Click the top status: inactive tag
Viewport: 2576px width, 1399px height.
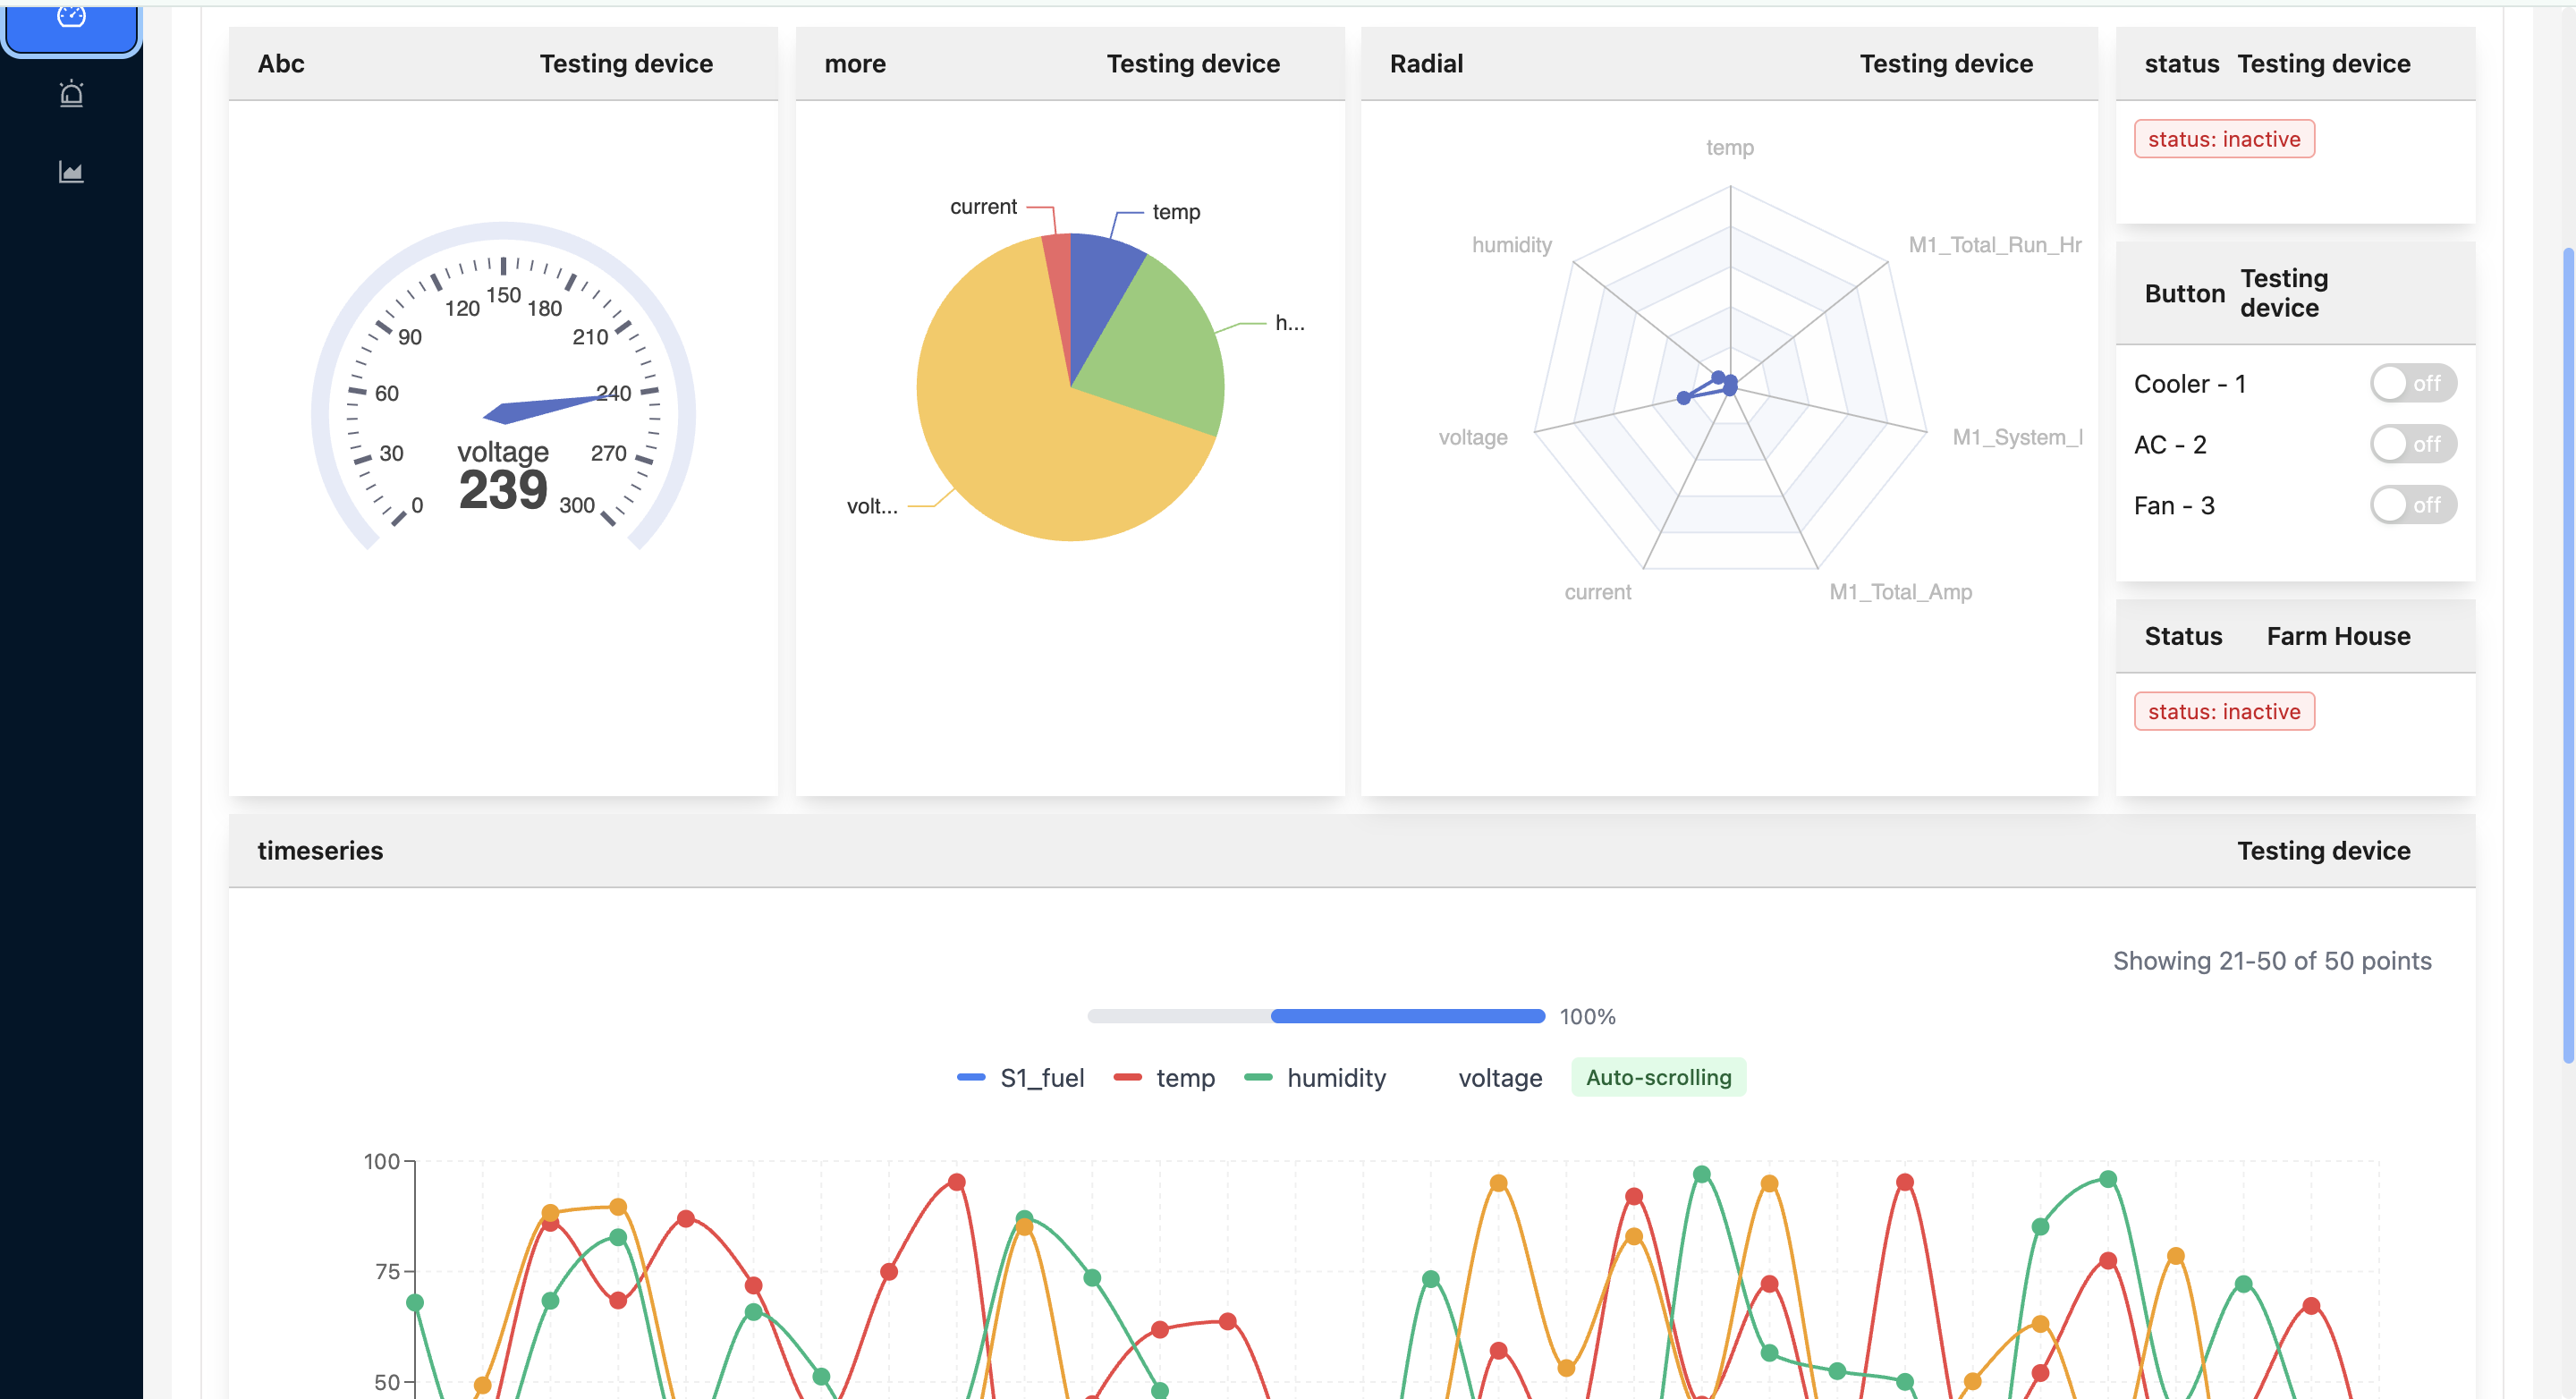coord(2223,139)
